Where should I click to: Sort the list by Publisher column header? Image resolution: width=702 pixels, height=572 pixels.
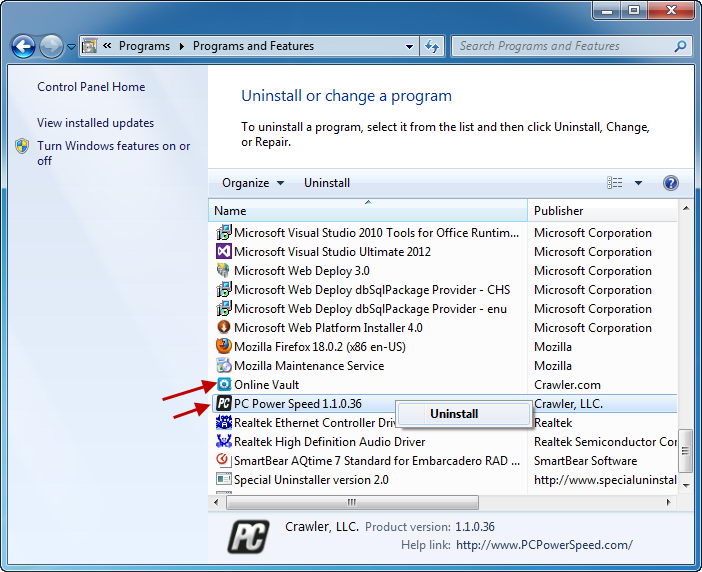603,211
